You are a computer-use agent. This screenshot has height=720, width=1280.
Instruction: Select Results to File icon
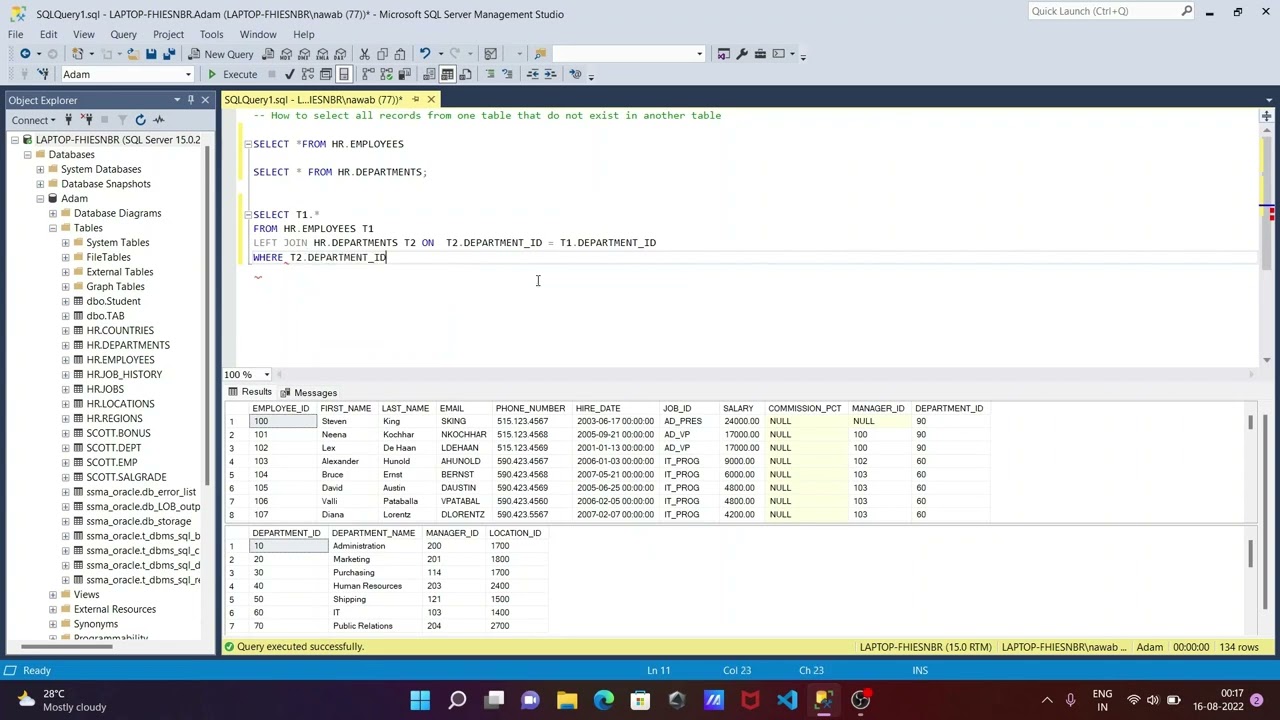click(465, 74)
